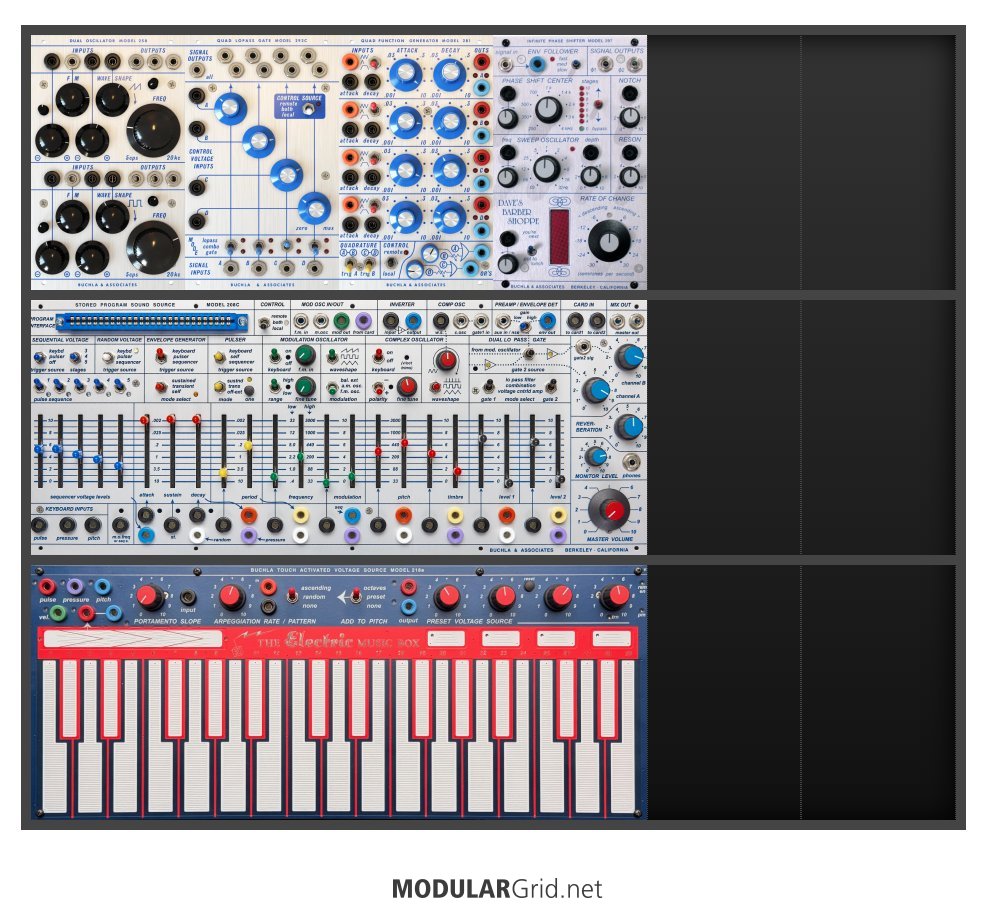Click the green f.m. in knob on Modulation Oscillator
This screenshot has width=996, height=910.
tap(305, 355)
